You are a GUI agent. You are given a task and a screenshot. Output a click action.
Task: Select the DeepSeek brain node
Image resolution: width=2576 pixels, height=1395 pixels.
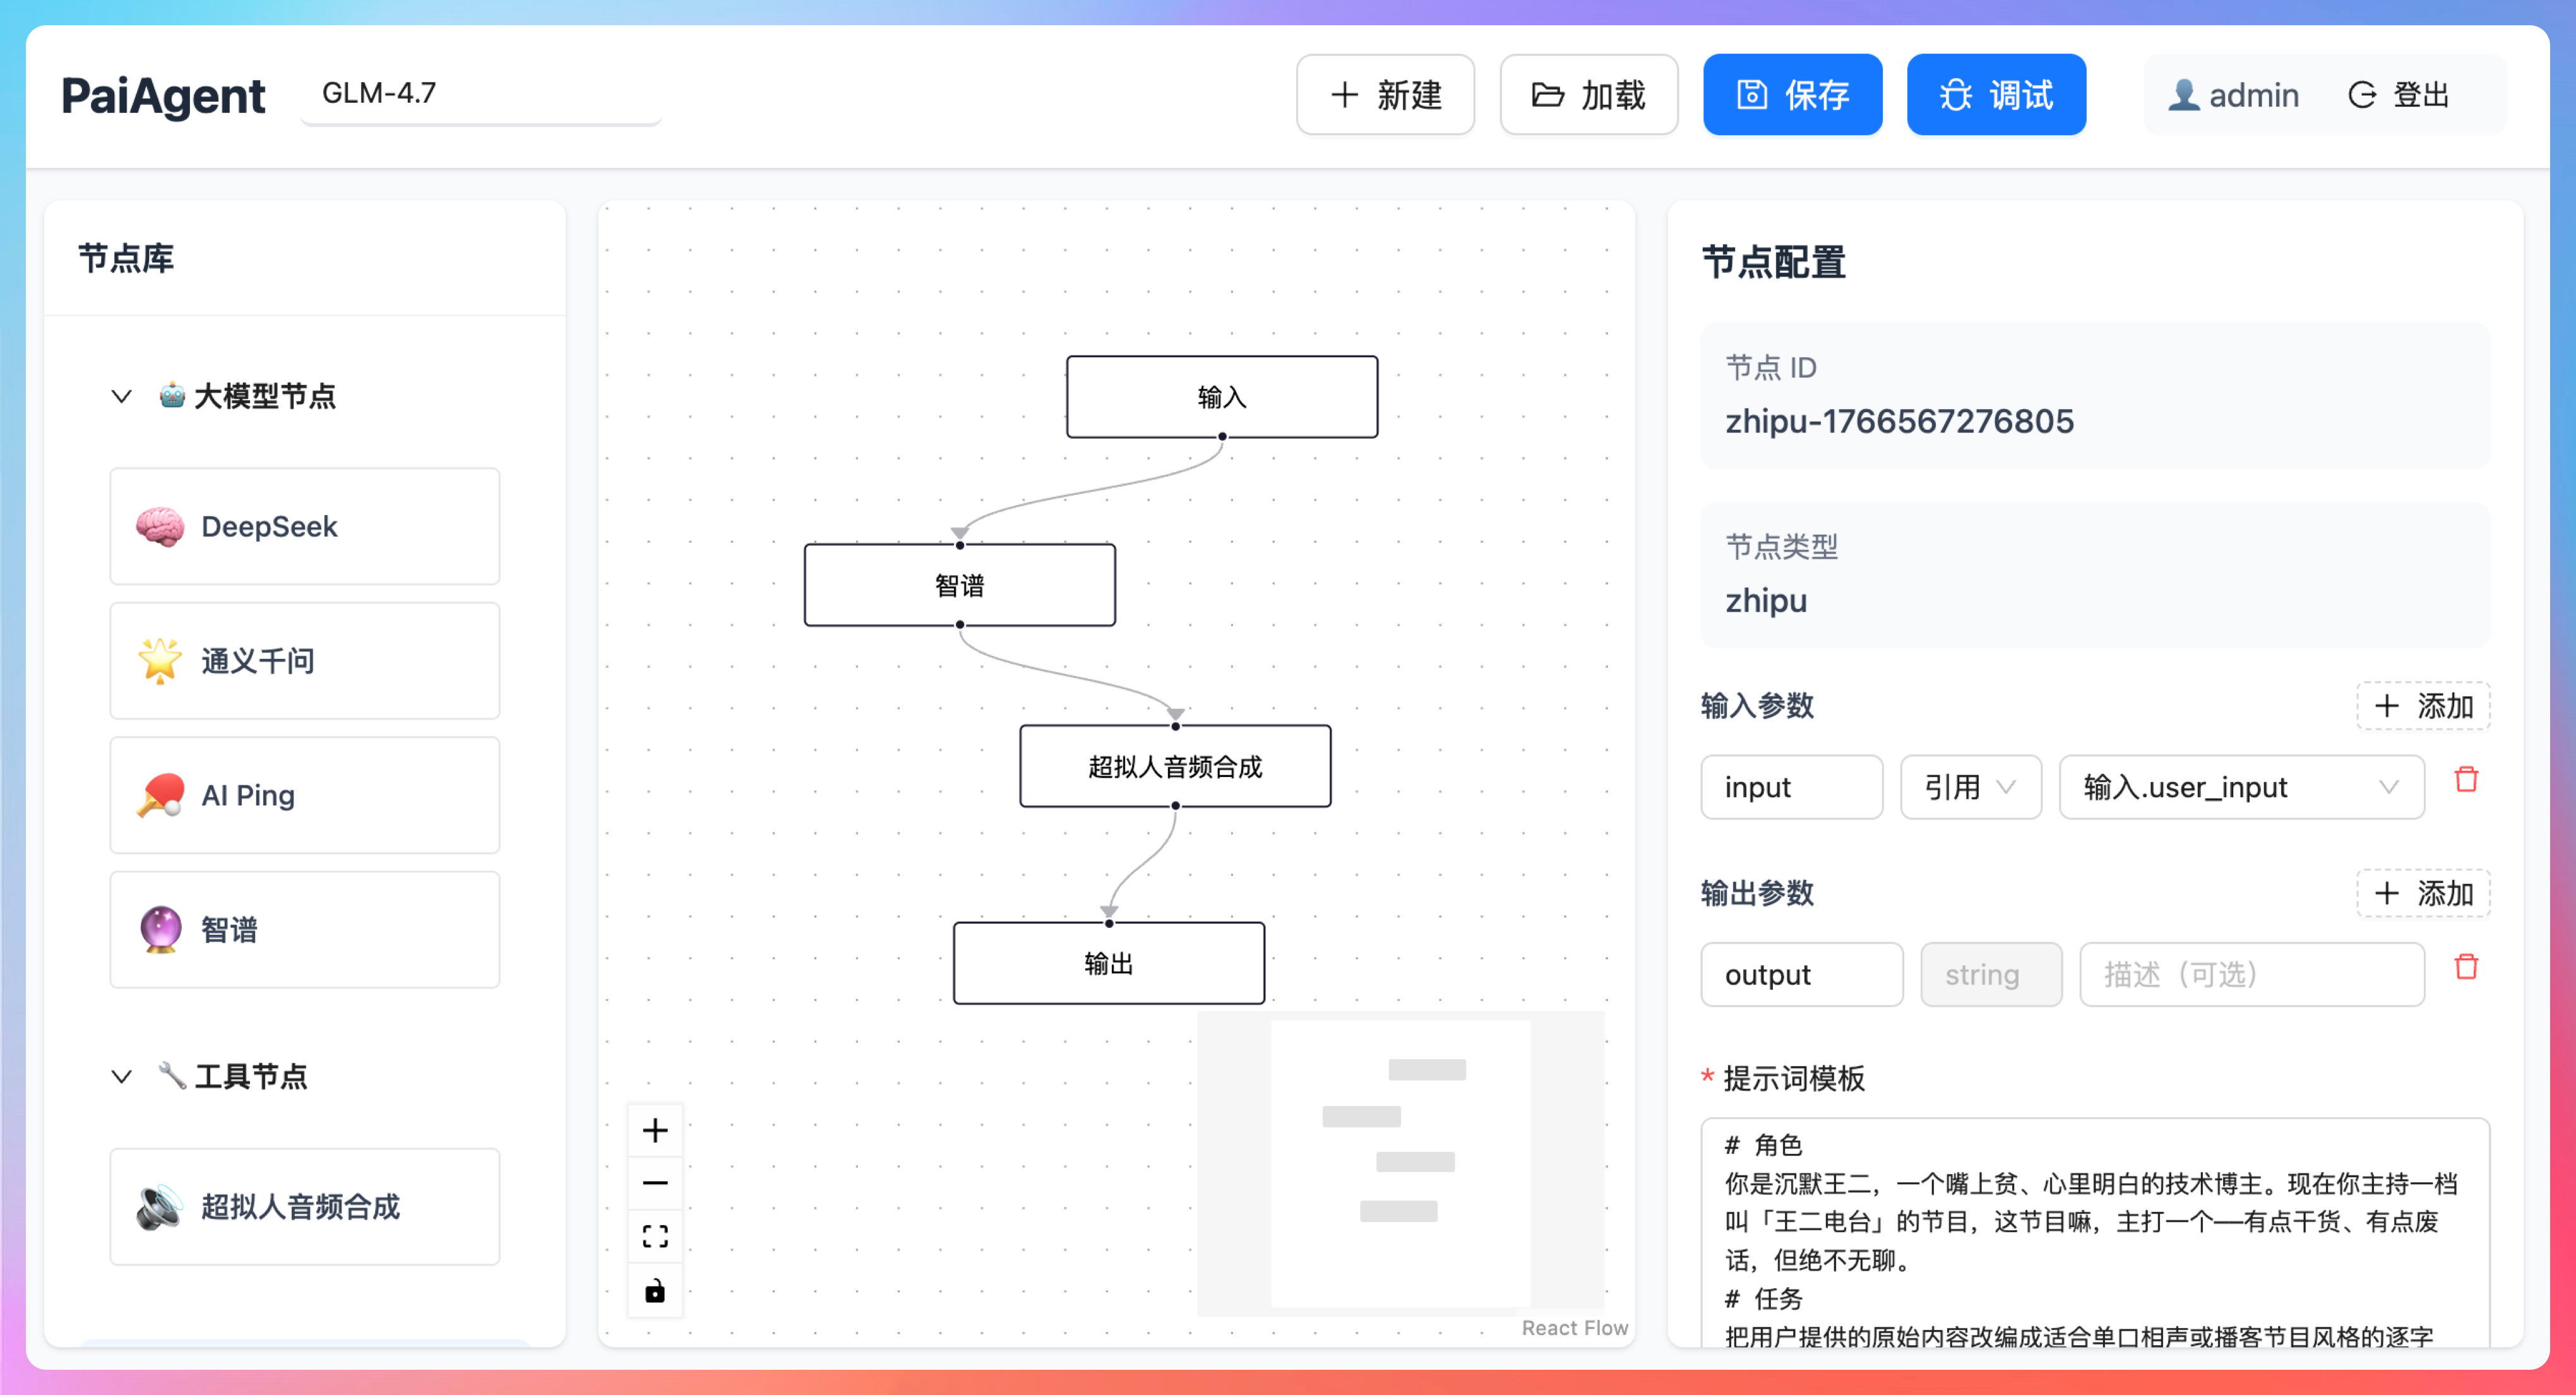point(304,527)
